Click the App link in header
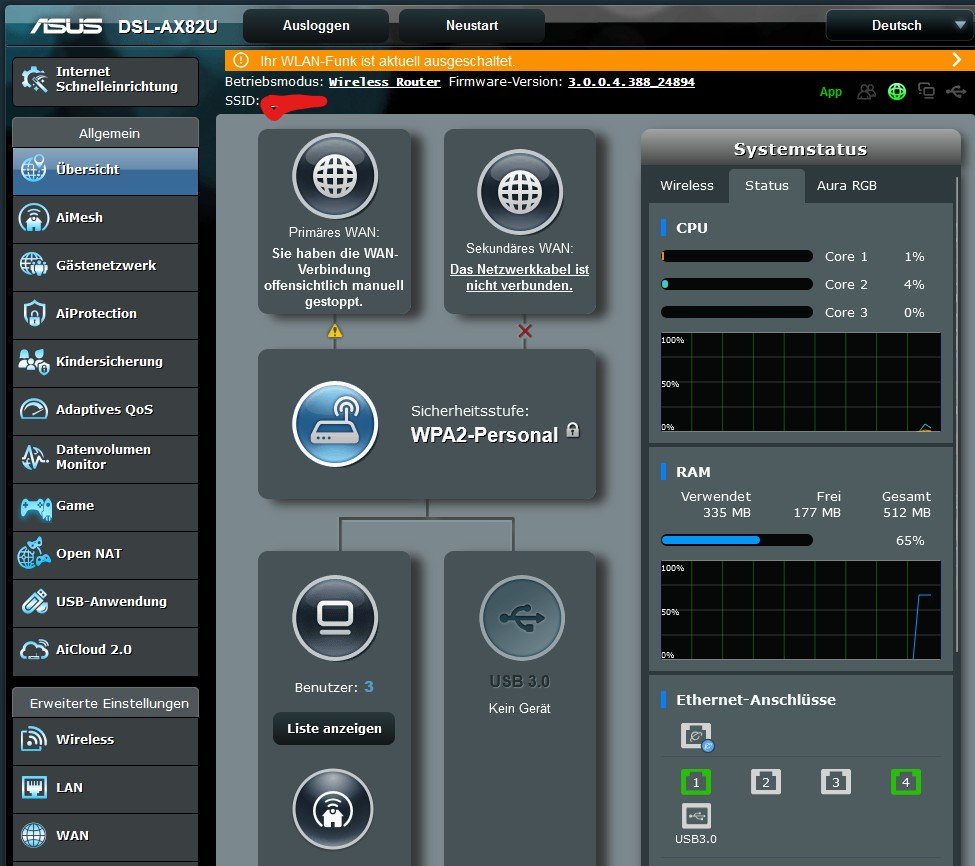Viewport: 975px width, 866px height. pos(830,92)
